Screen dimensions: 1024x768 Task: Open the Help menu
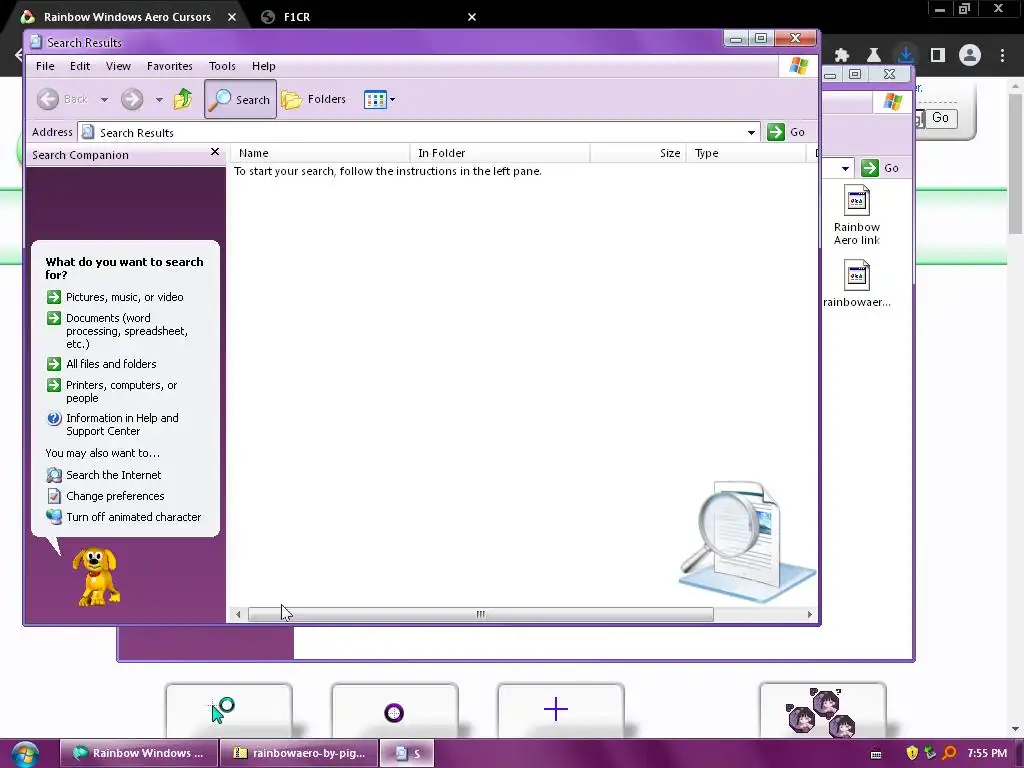264,66
